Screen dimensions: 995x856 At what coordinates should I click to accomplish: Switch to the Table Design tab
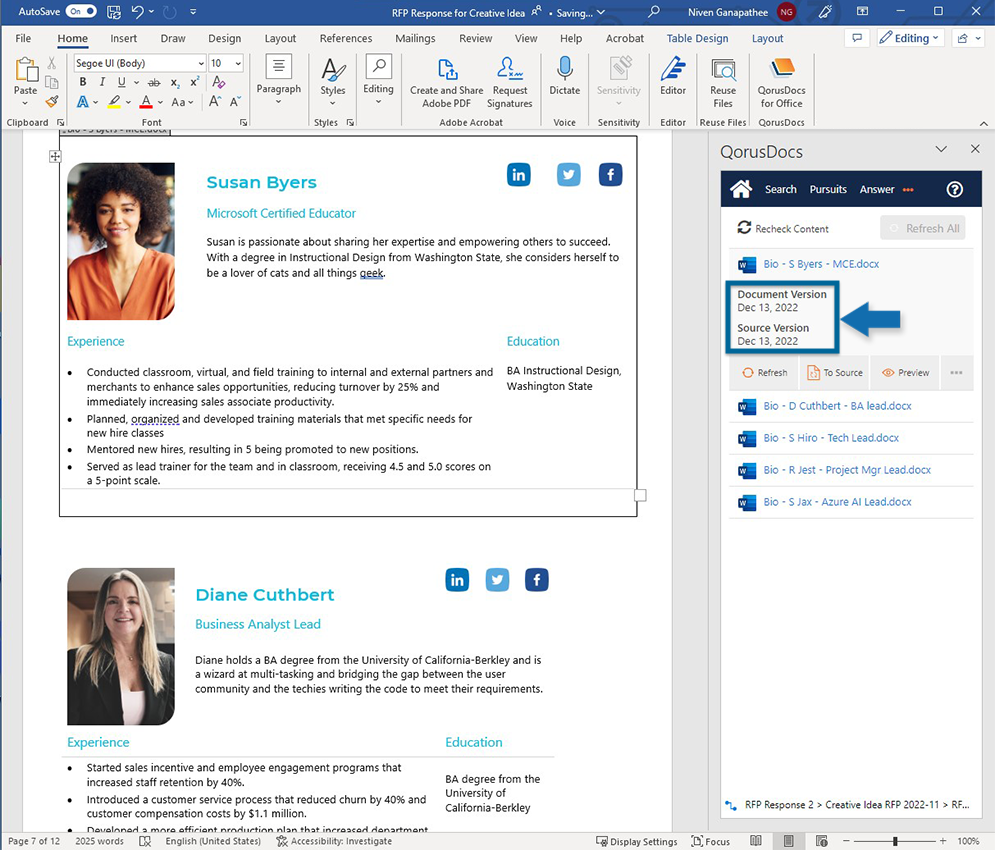tap(697, 38)
